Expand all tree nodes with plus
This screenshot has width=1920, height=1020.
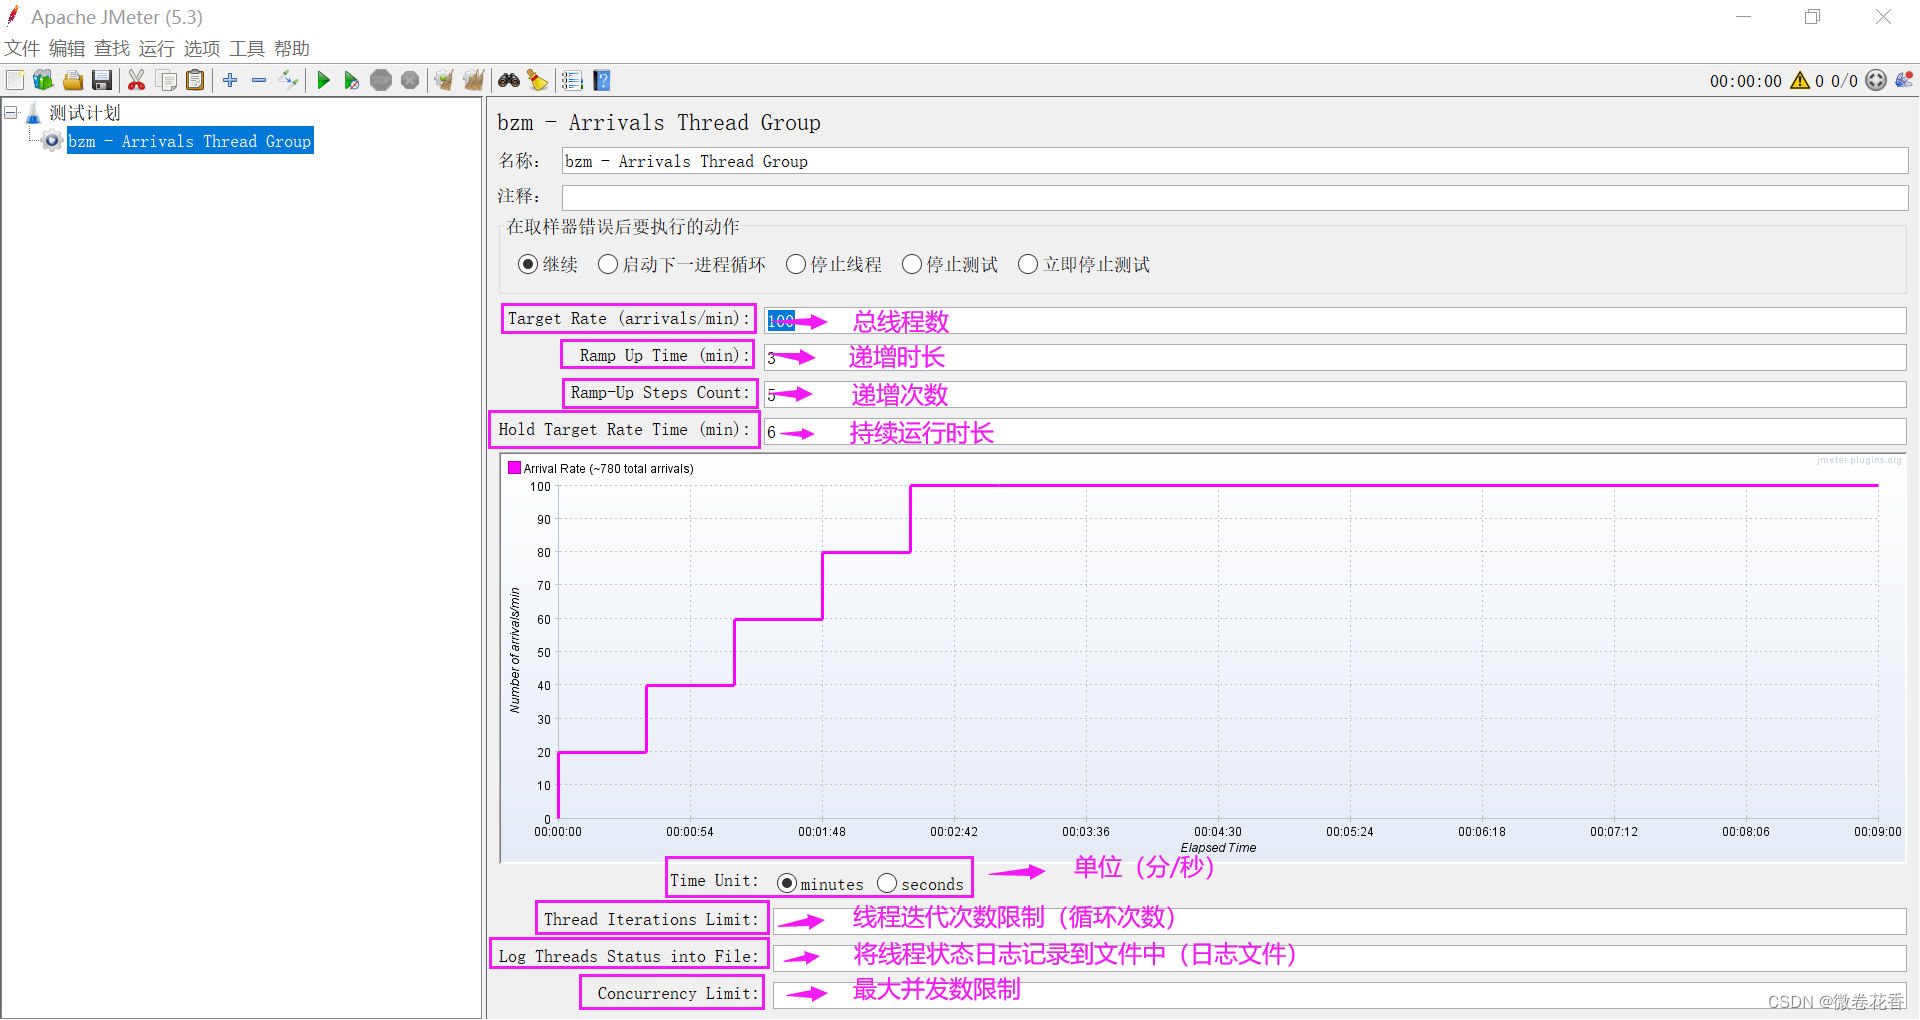click(230, 80)
